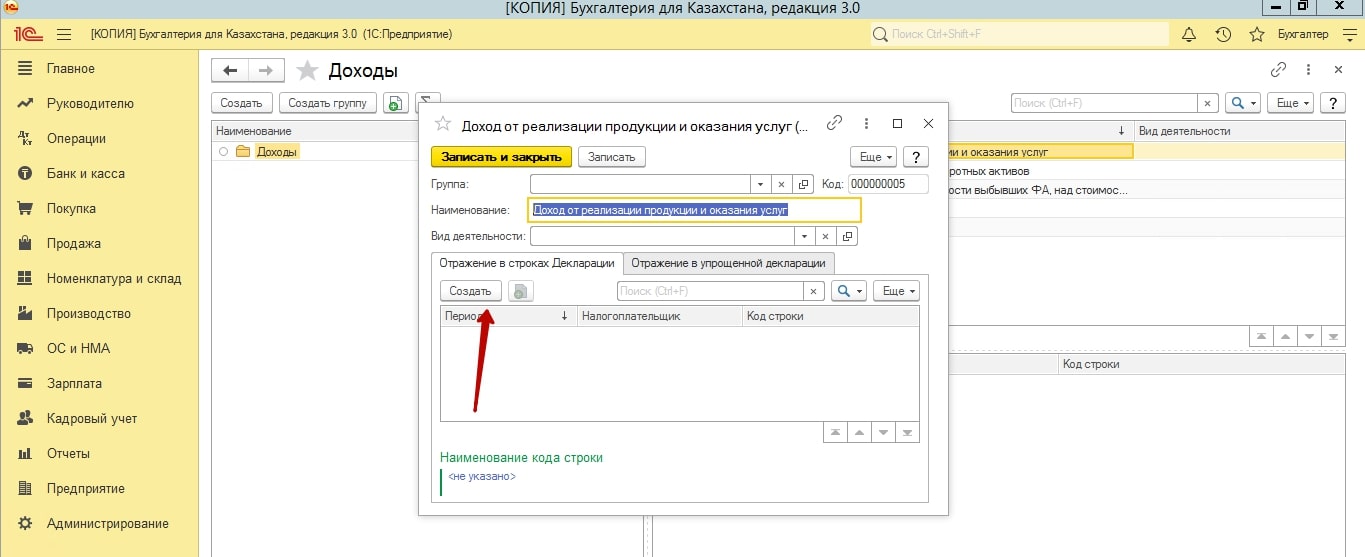The height and width of the screenshot is (557, 1365).
Task: Select the Доходы folder in tree
Action: point(277,152)
